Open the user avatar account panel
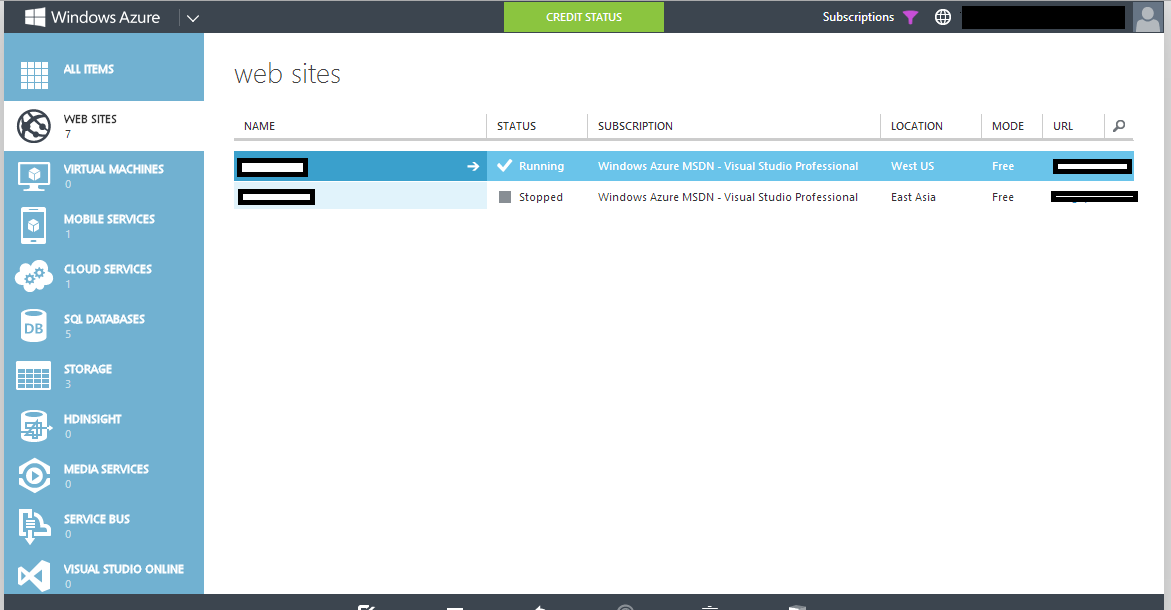This screenshot has width=1171, height=610. 1148,17
